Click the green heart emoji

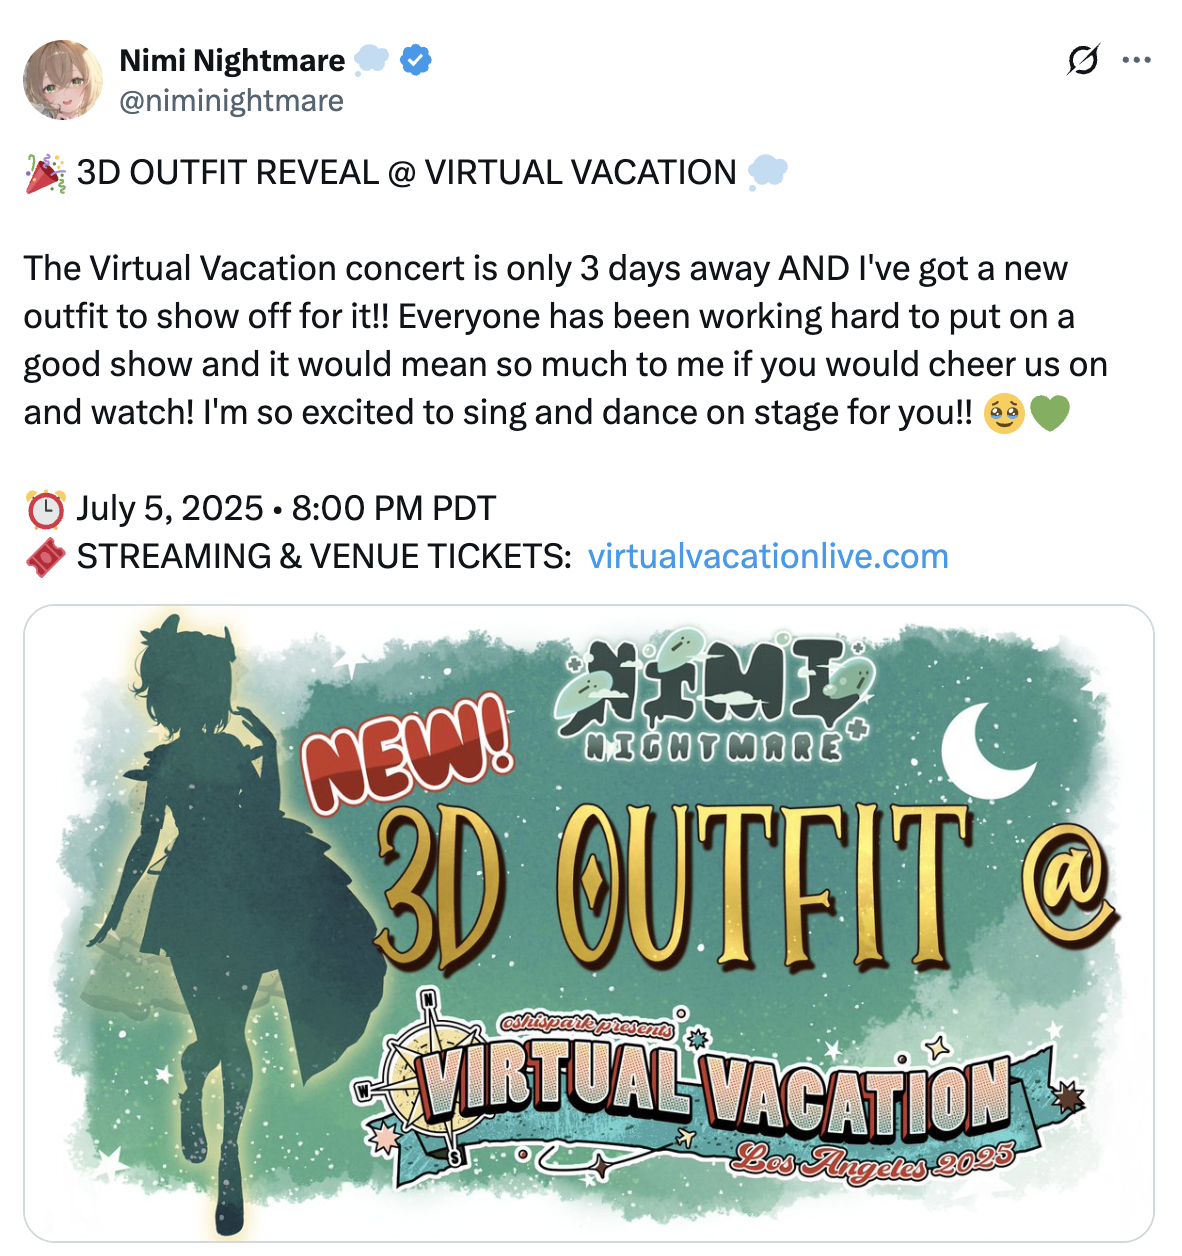coord(1050,413)
